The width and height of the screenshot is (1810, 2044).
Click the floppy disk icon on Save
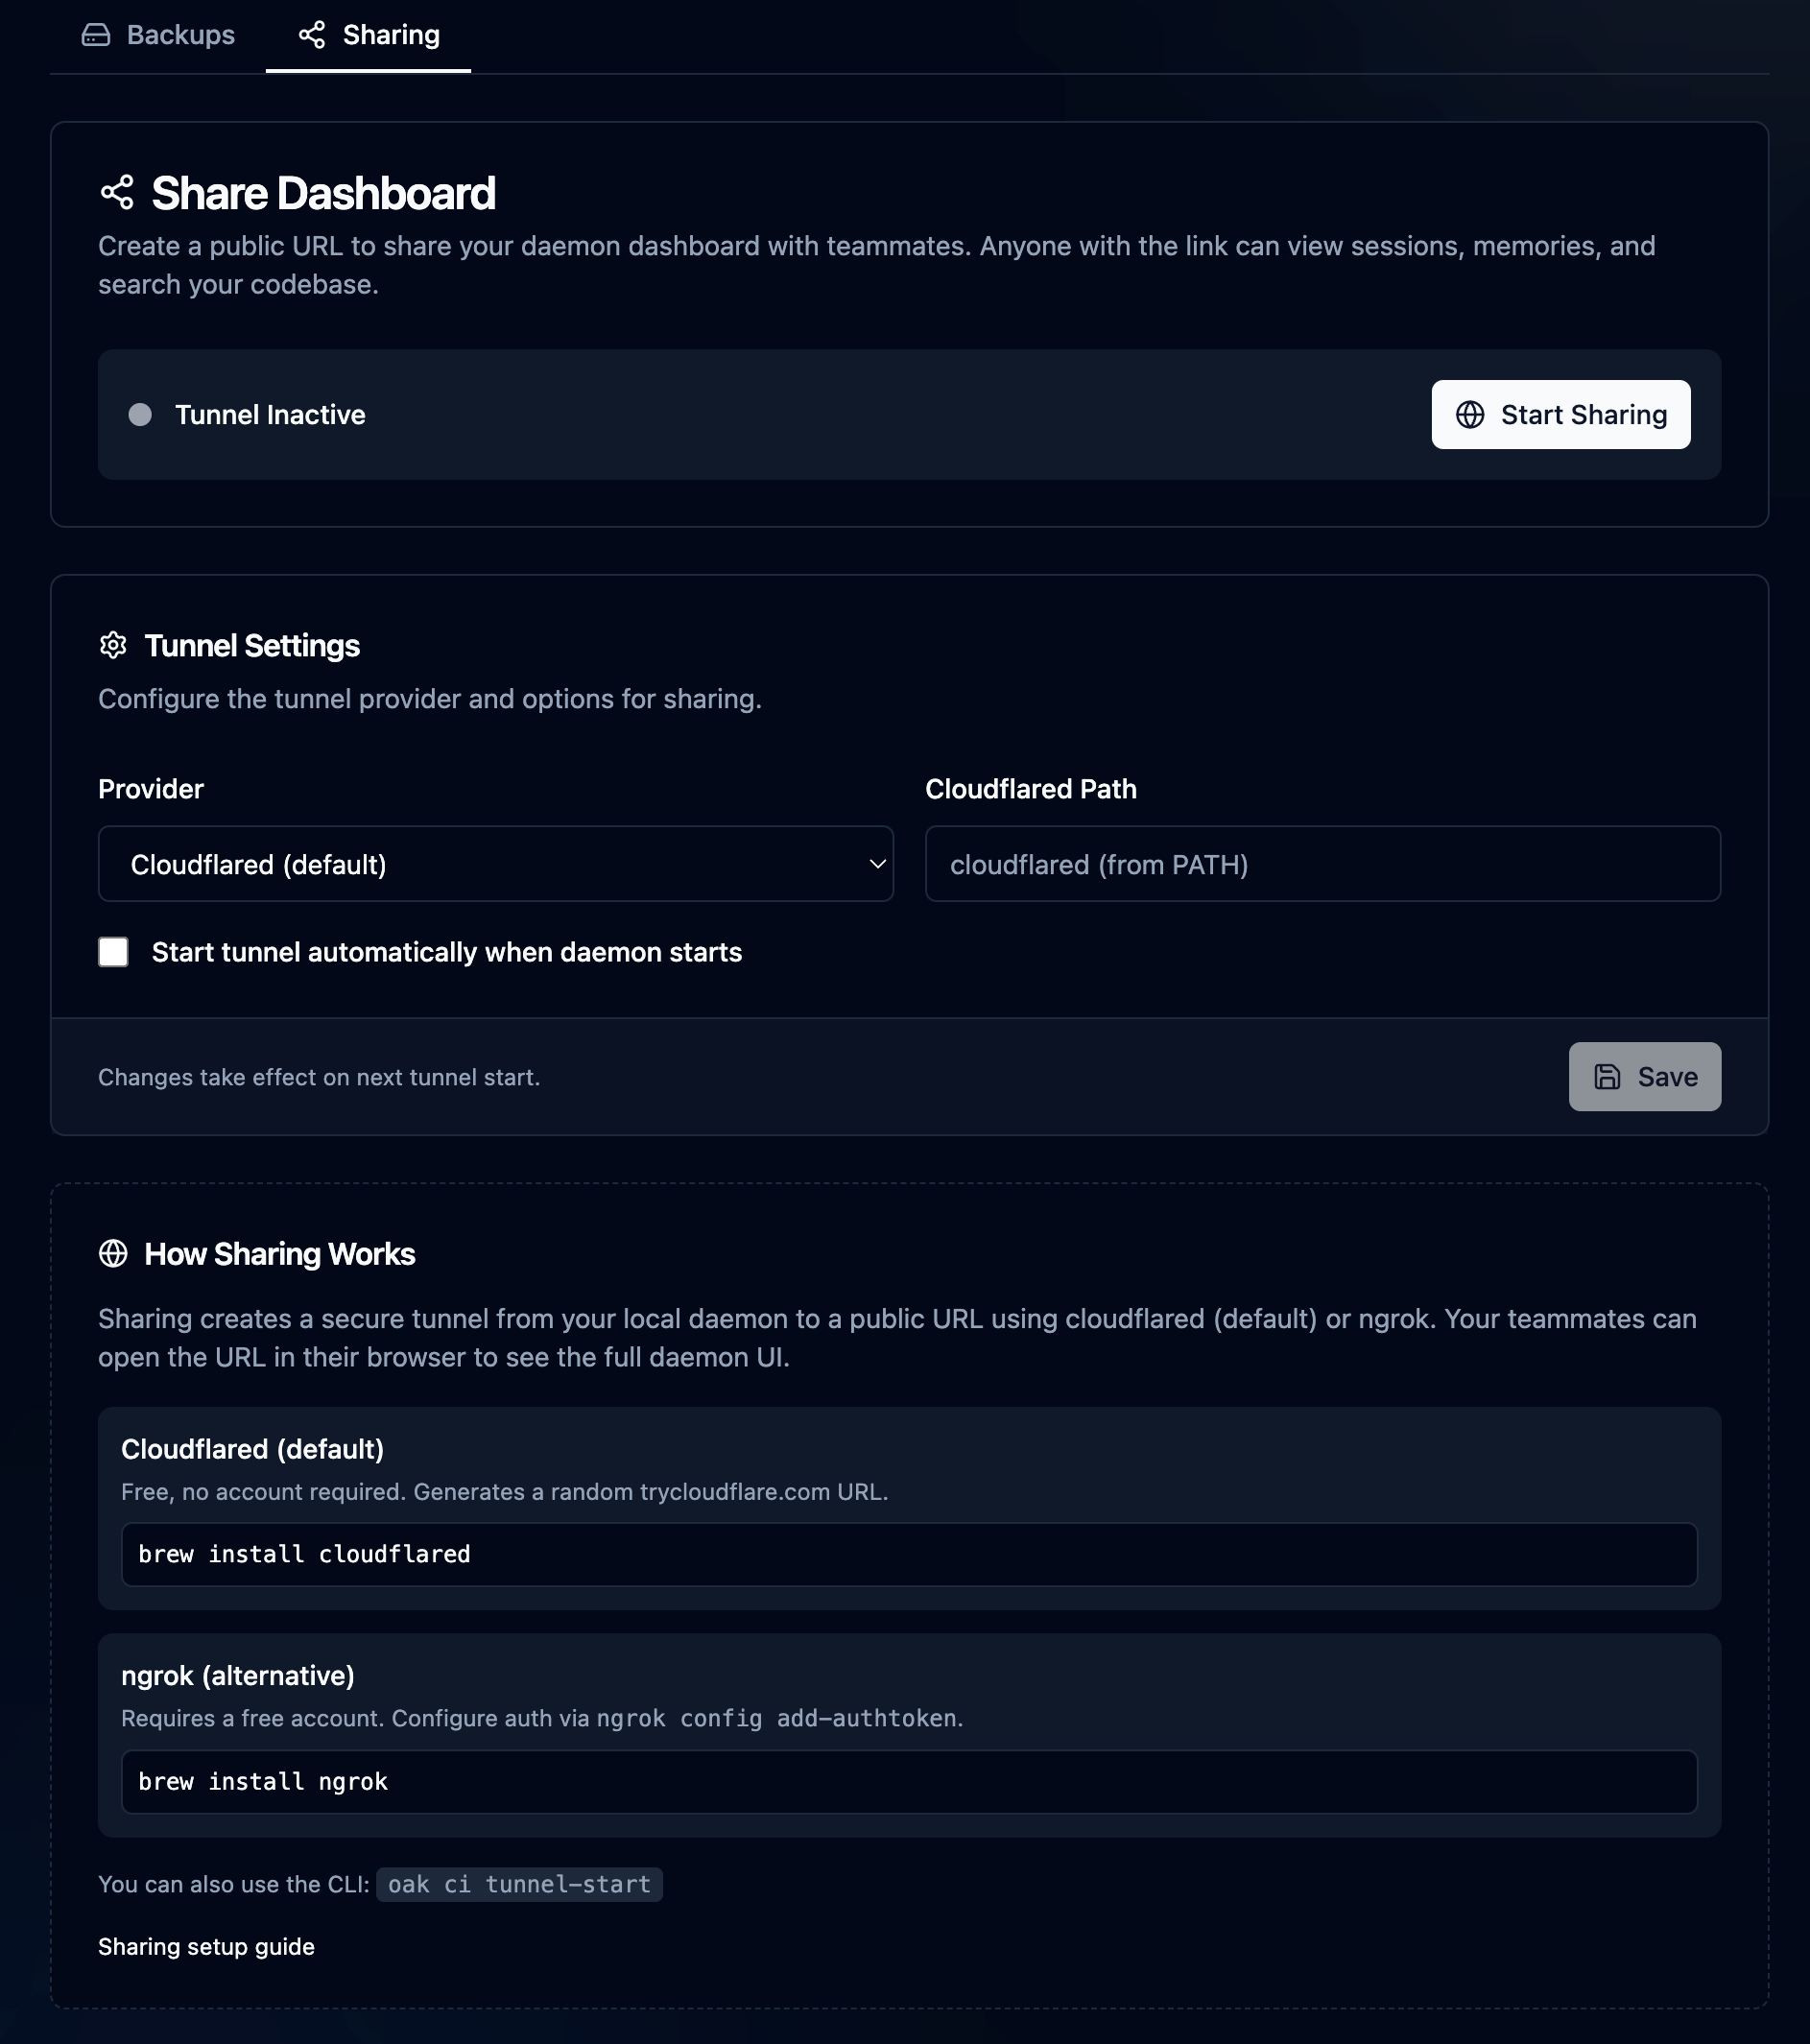1606,1077
